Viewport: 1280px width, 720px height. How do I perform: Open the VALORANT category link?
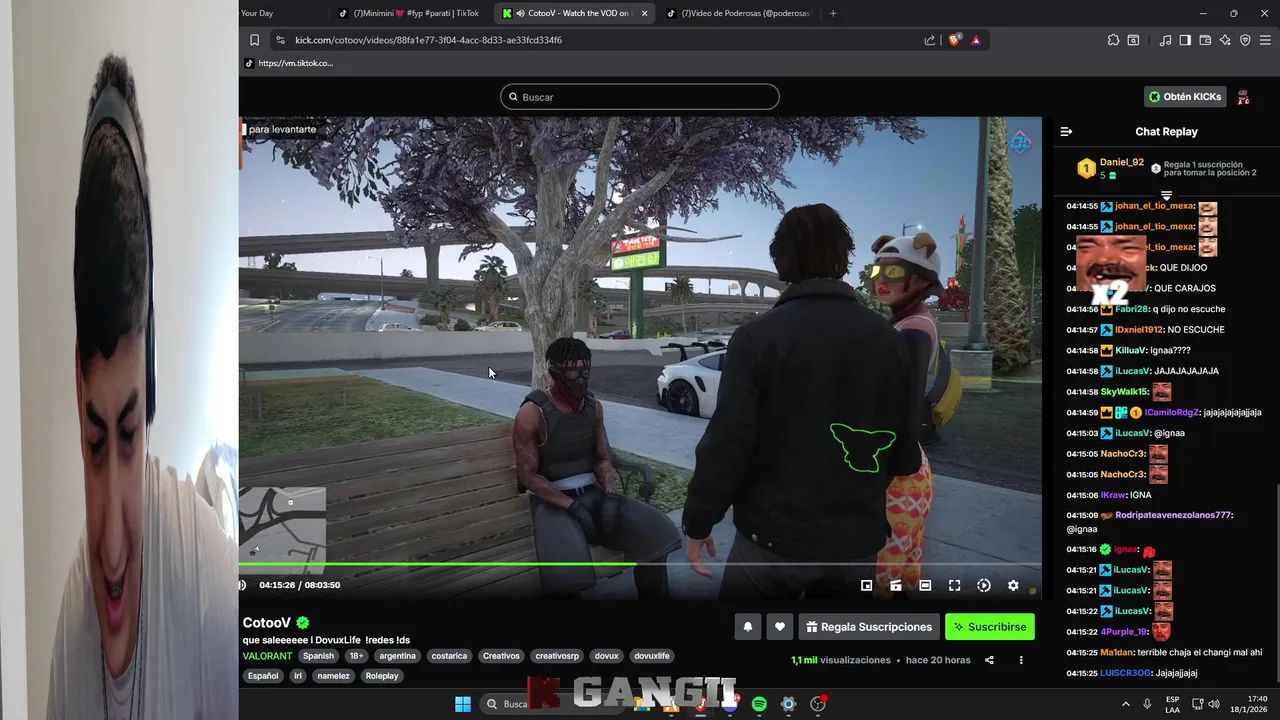click(267, 656)
